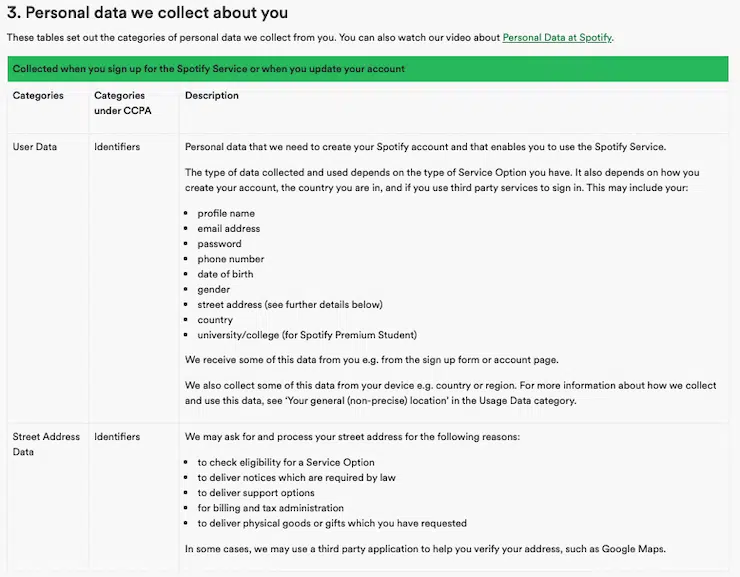Click 'Identifiers' in the Street Address Data row
The width and height of the screenshot is (740, 577).
117,437
